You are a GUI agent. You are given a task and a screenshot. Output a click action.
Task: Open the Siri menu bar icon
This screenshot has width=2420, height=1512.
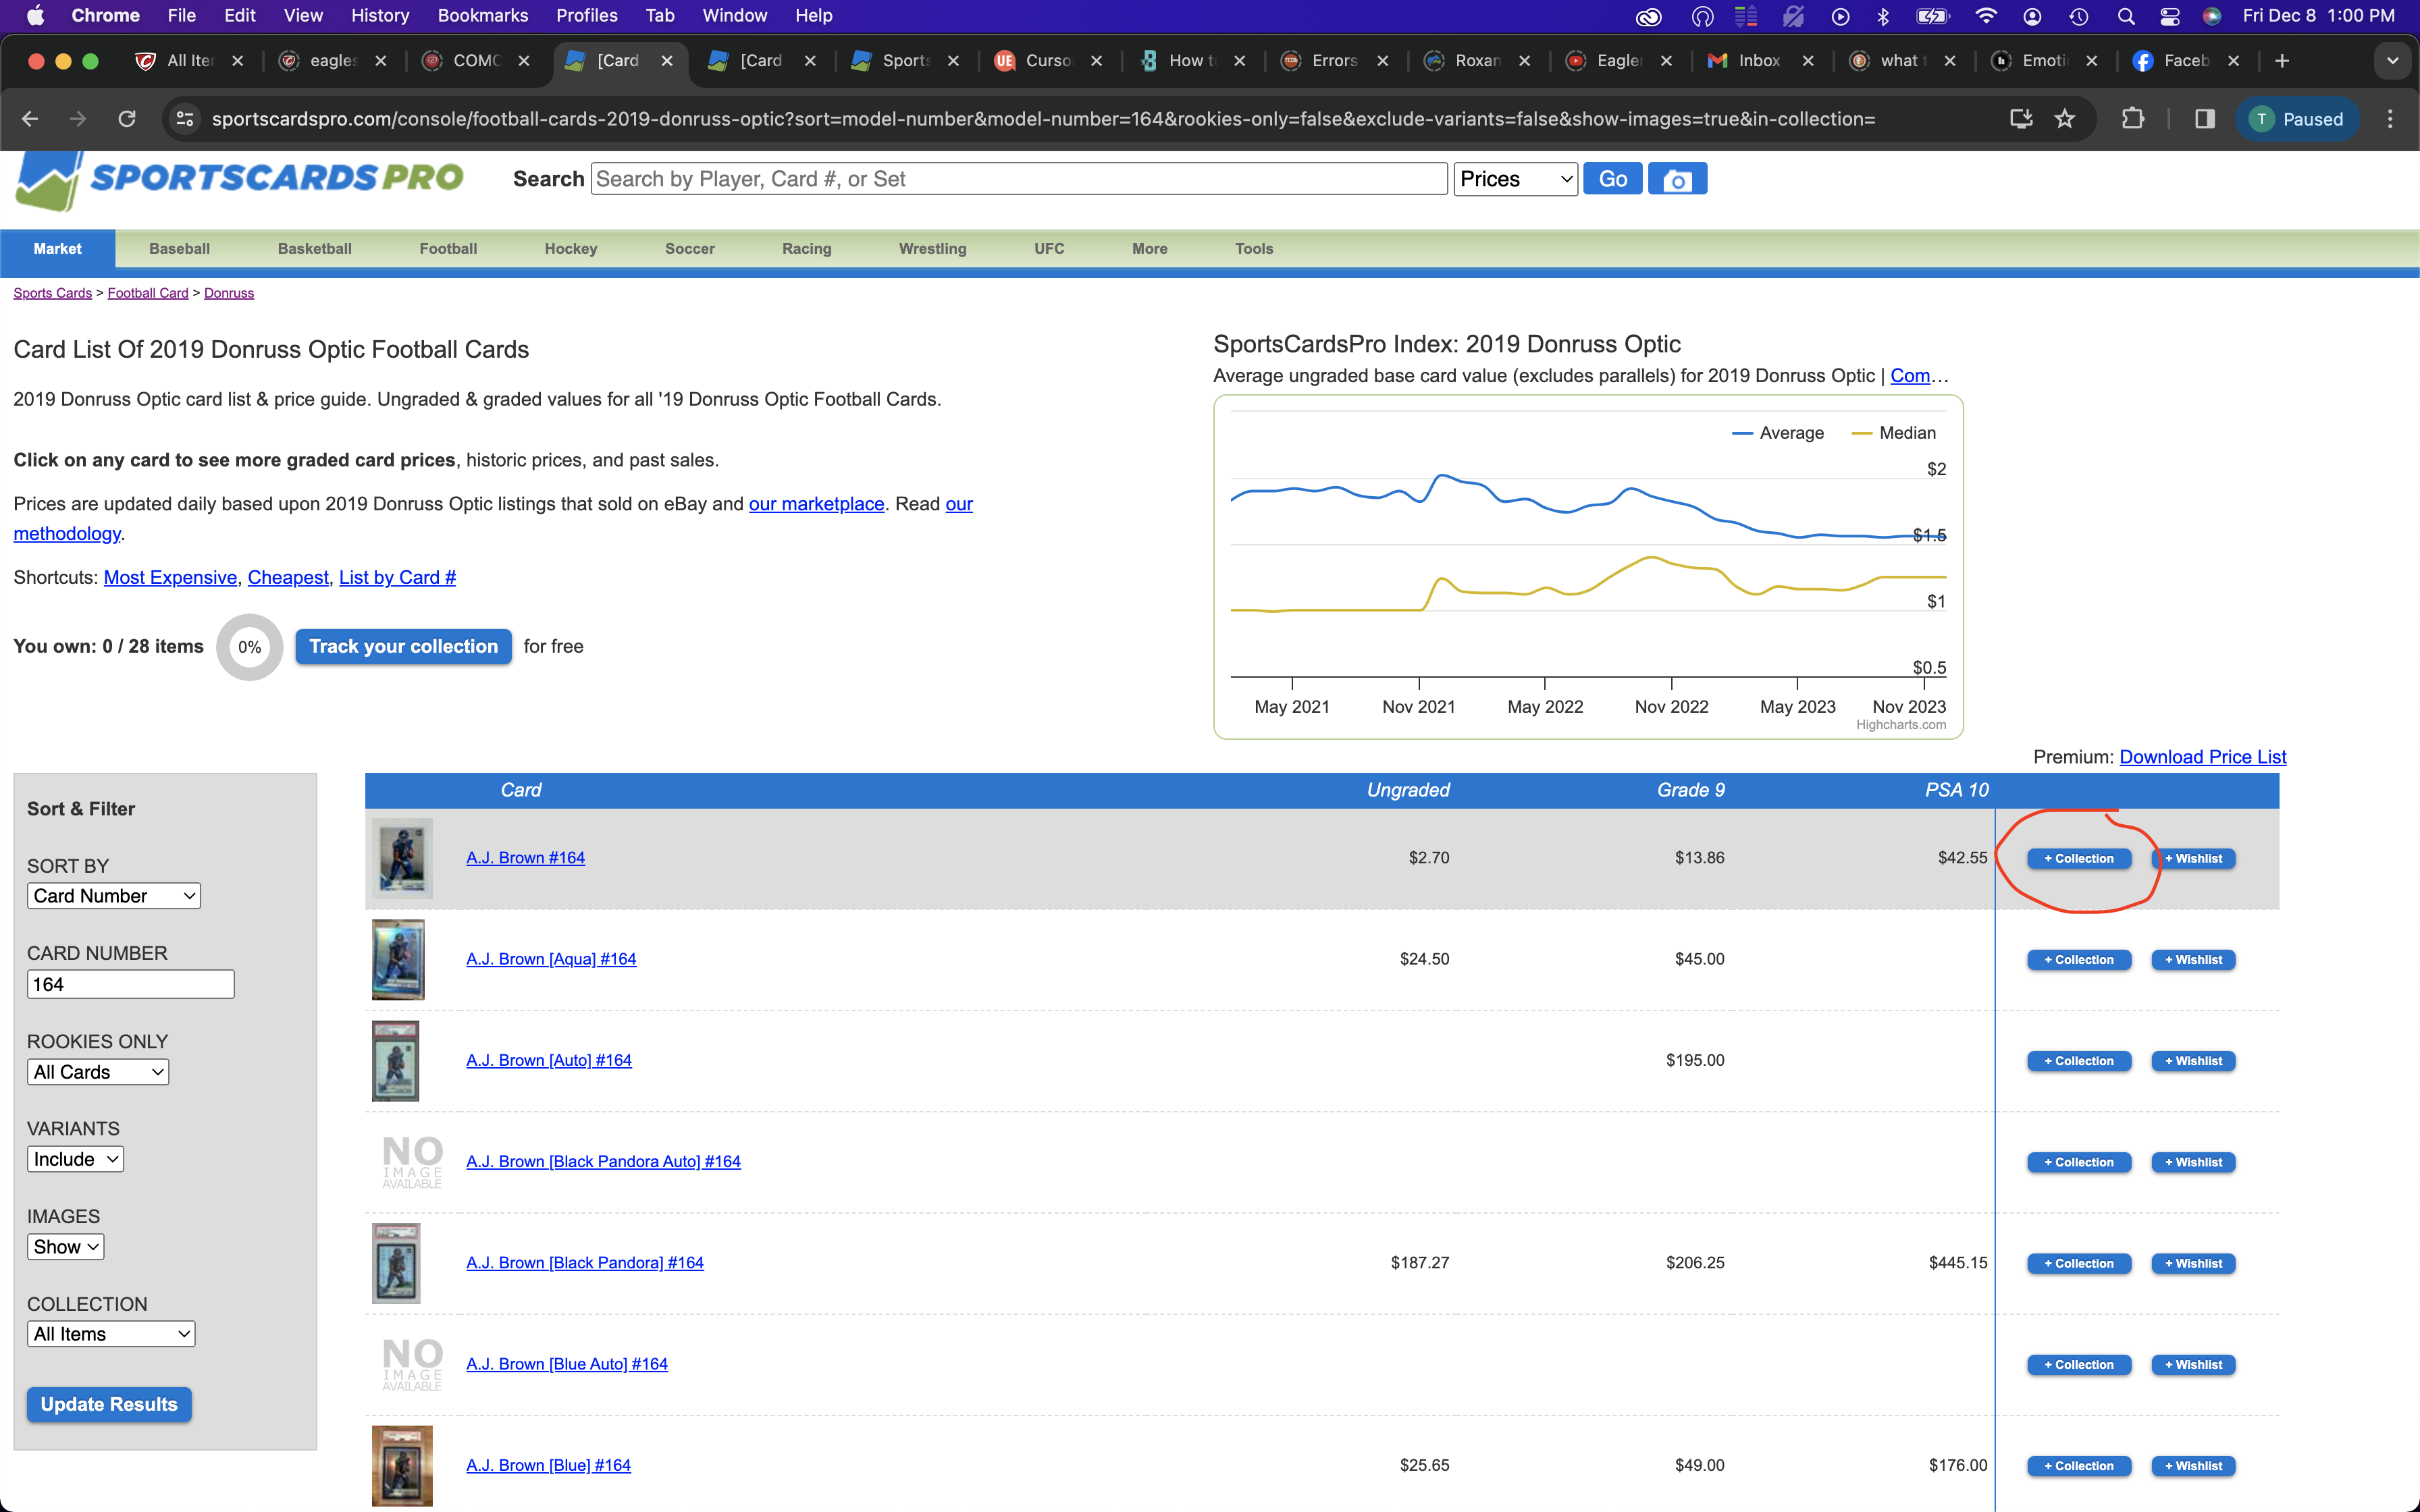(2211, 15)
